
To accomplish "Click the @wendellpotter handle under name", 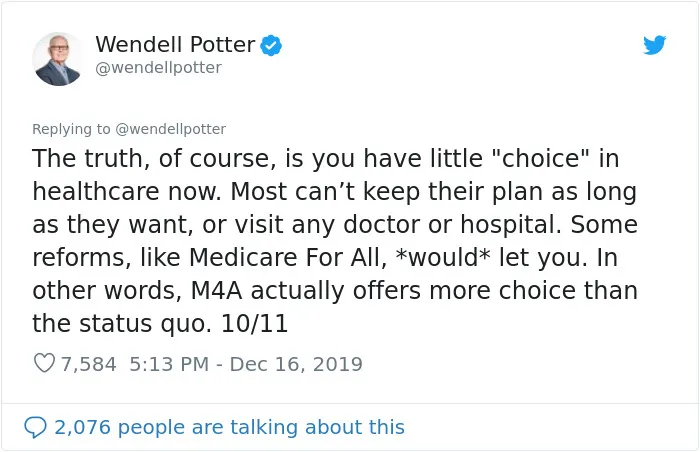I will click(x=158, y=67).
